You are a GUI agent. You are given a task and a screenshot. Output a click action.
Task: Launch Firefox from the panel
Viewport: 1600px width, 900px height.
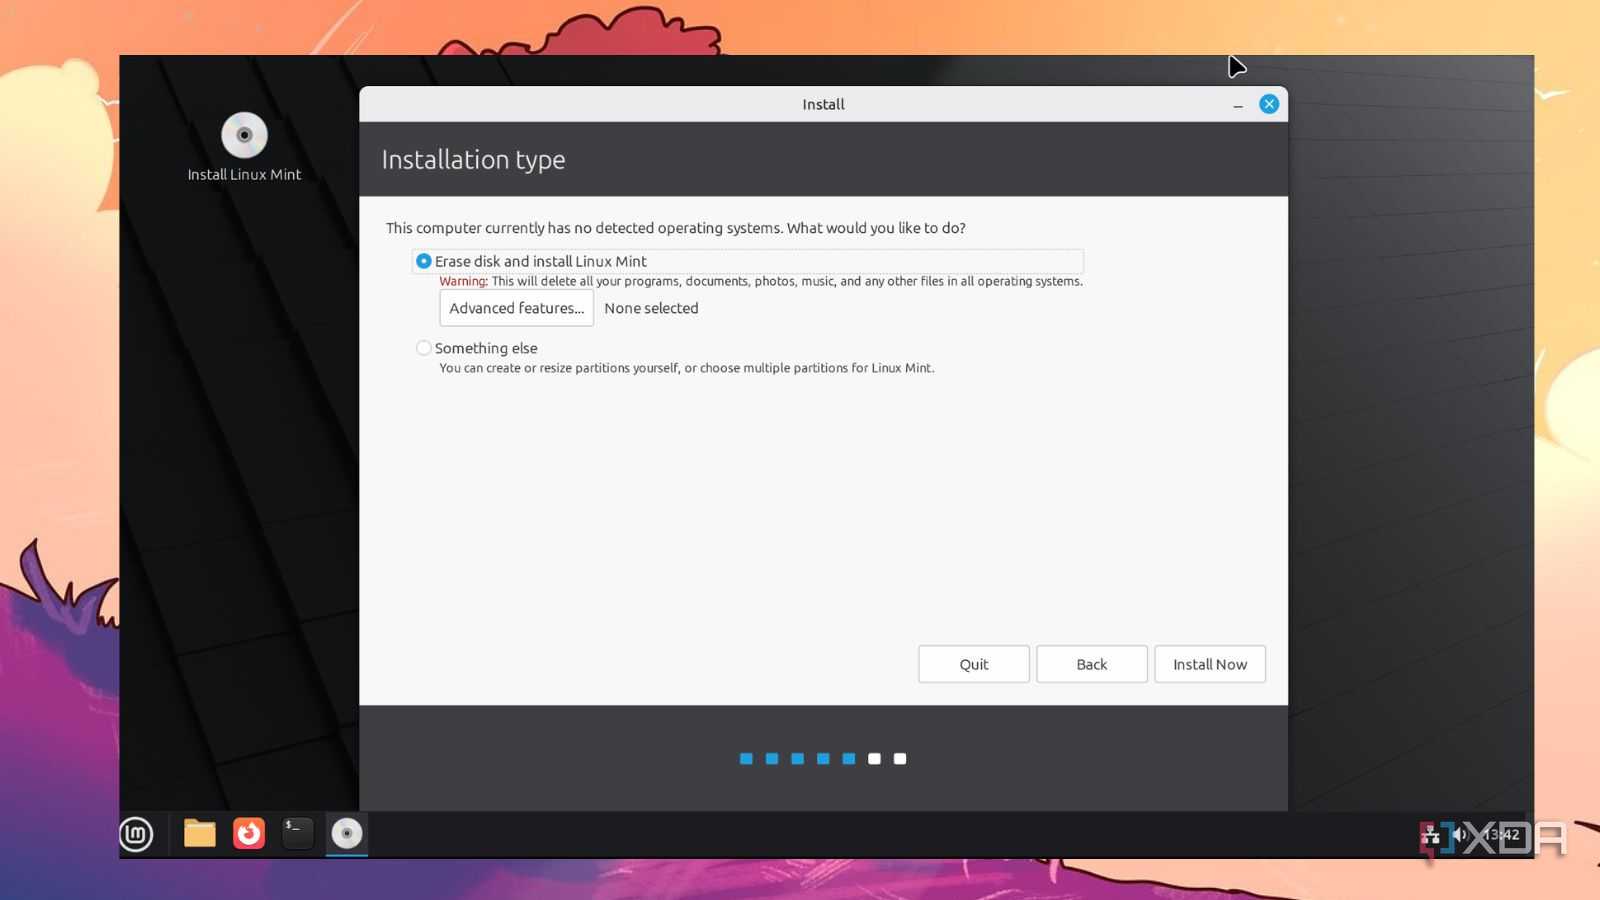point(249,833)
